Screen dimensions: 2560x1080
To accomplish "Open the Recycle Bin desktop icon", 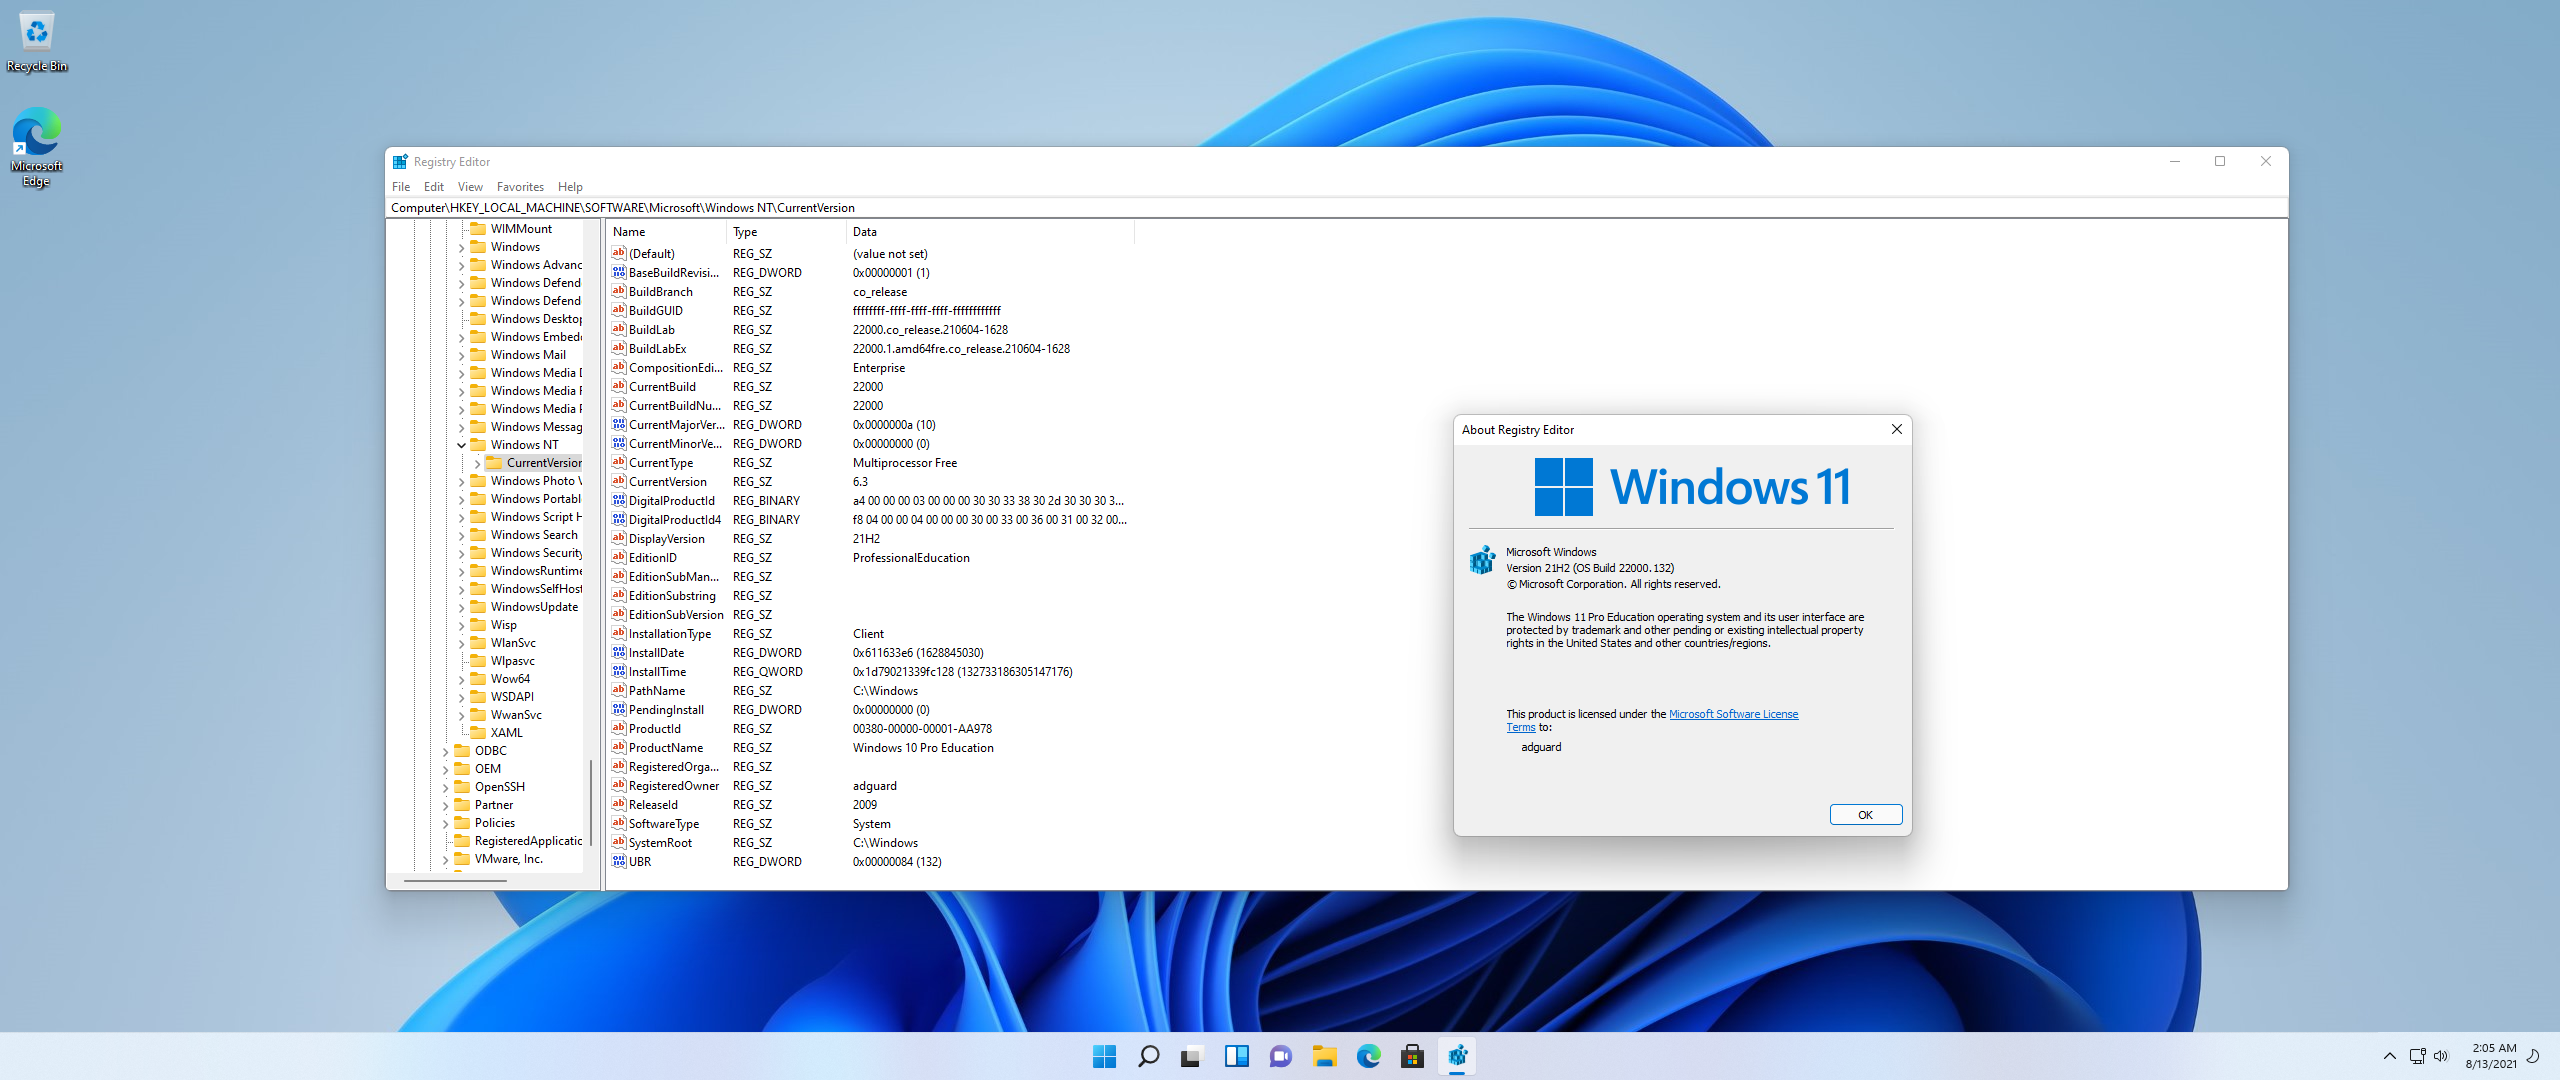I will 36,40.
